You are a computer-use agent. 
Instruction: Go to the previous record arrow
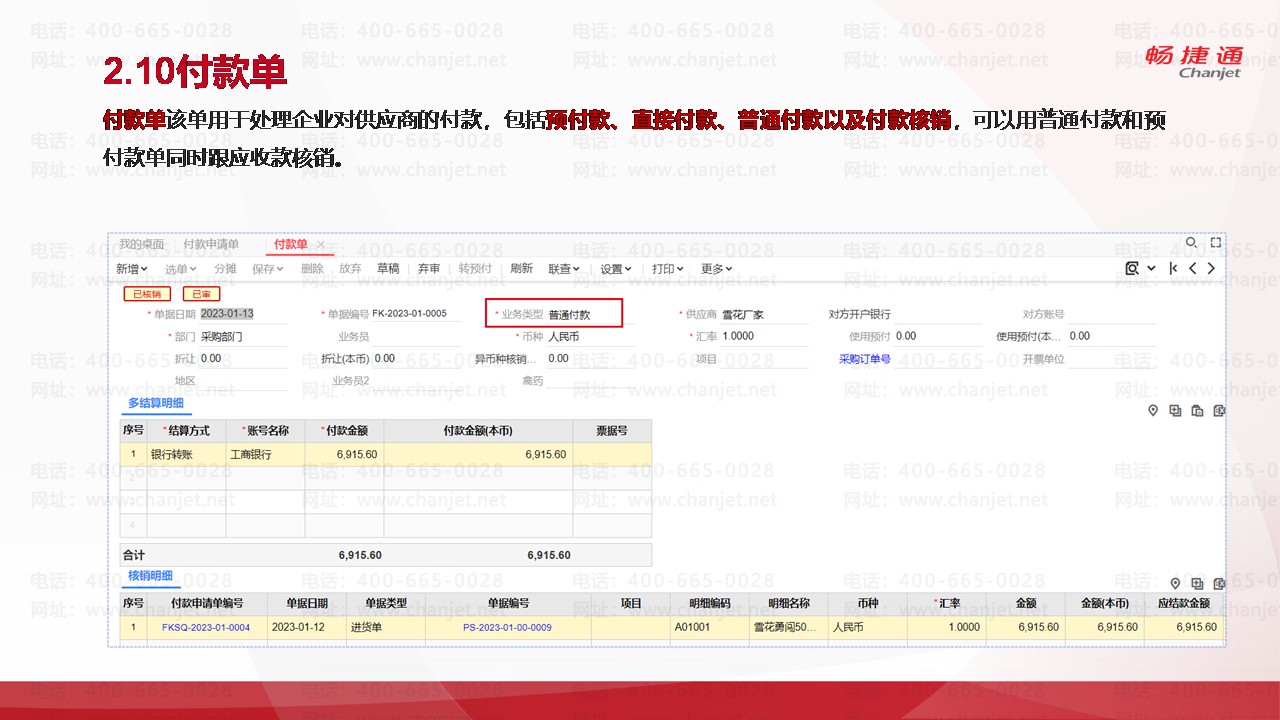point(1192,268)
